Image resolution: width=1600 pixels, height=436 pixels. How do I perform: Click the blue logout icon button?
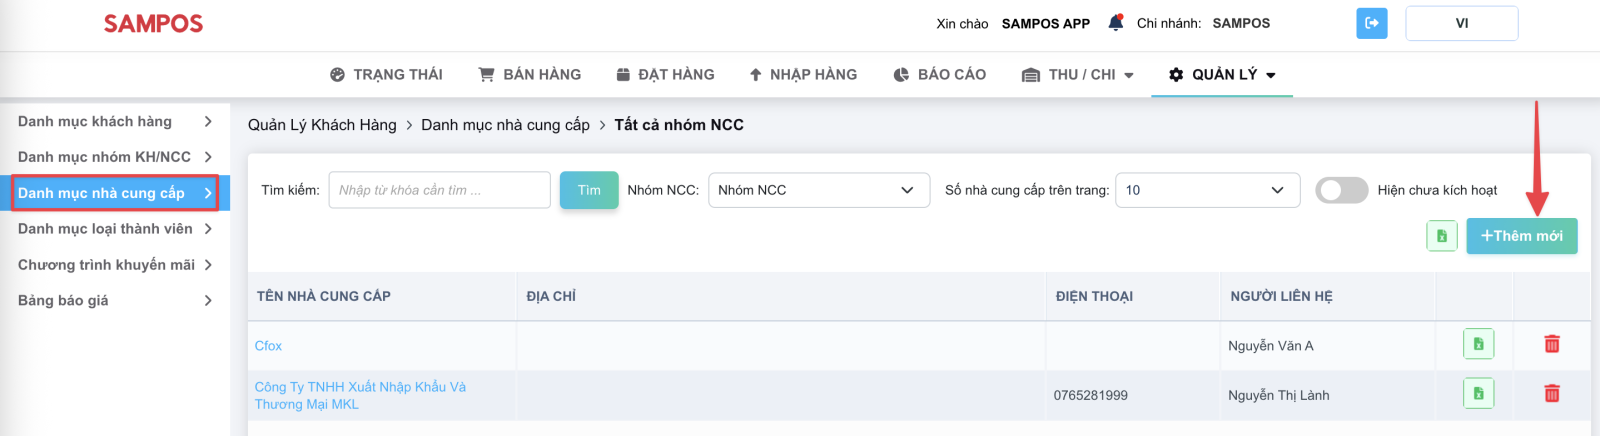(x=1371, y=23)
